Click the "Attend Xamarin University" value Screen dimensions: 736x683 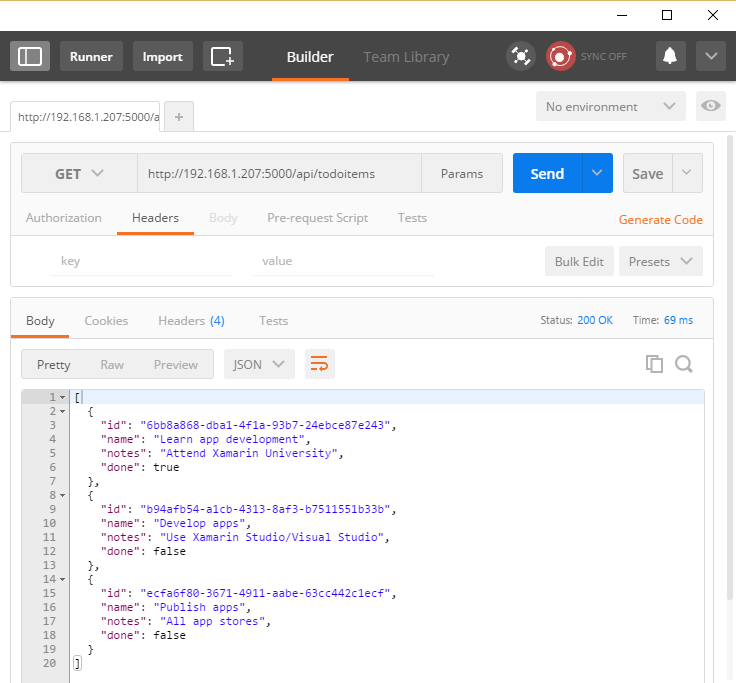(248, 453)
